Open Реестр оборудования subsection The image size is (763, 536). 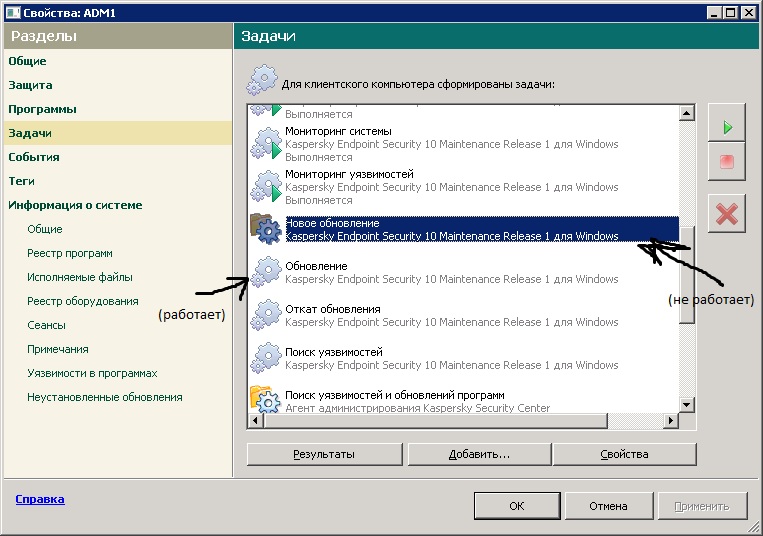(x=83, y=301)
